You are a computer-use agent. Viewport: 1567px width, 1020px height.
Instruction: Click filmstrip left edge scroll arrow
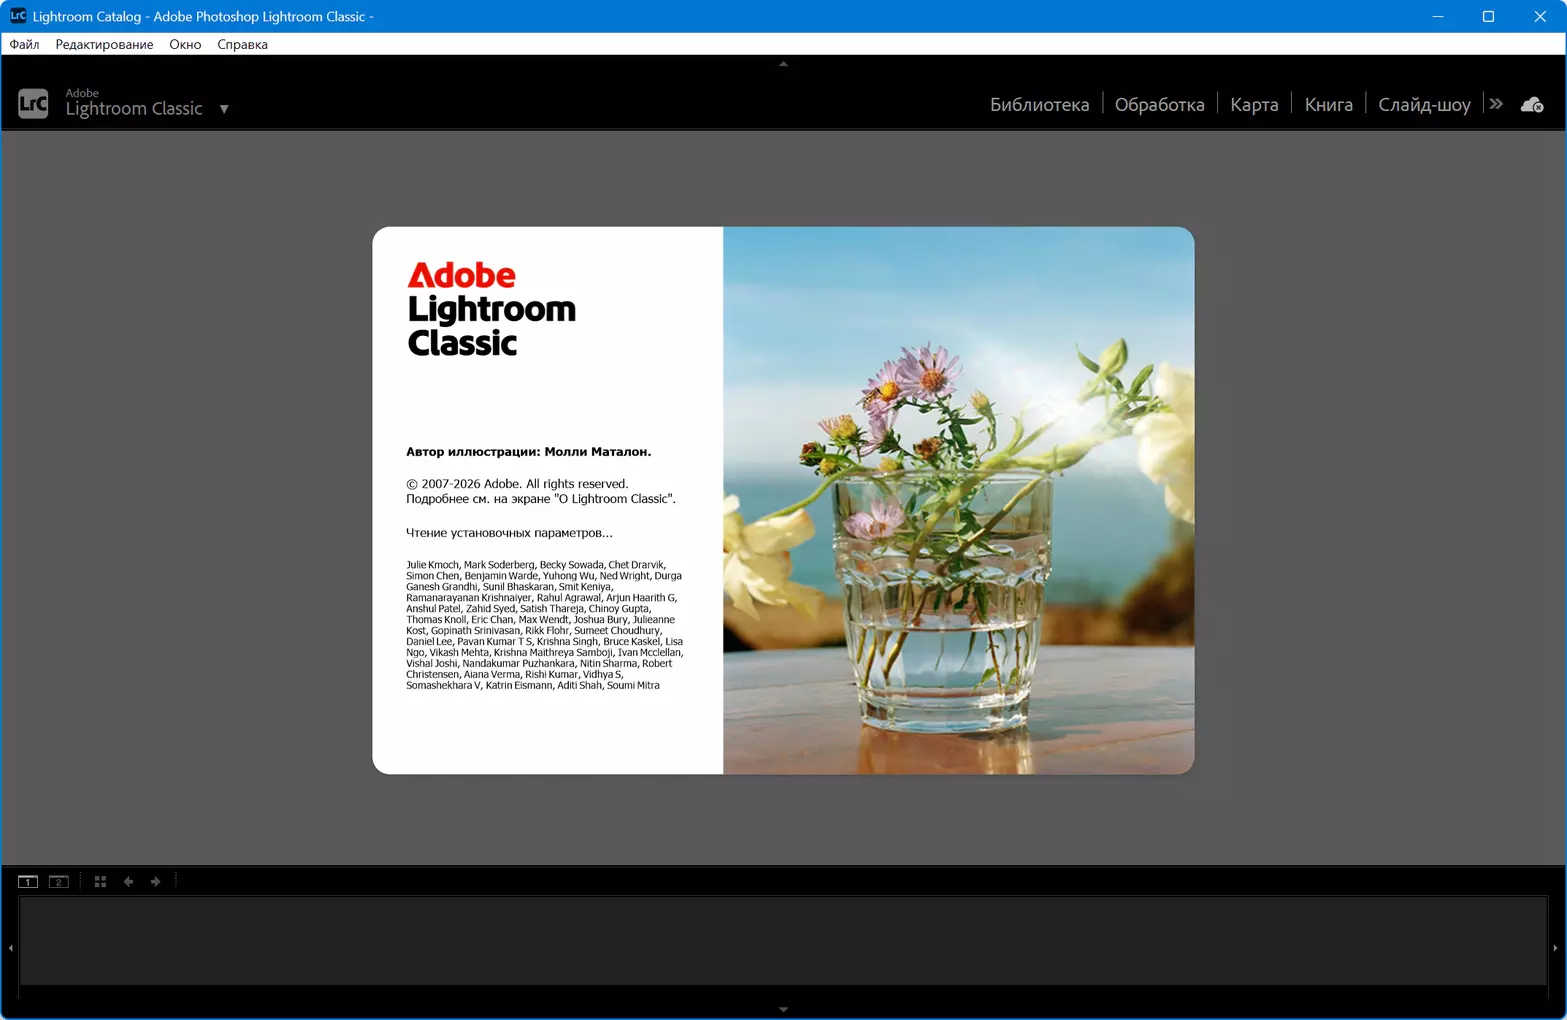point(10,947)
